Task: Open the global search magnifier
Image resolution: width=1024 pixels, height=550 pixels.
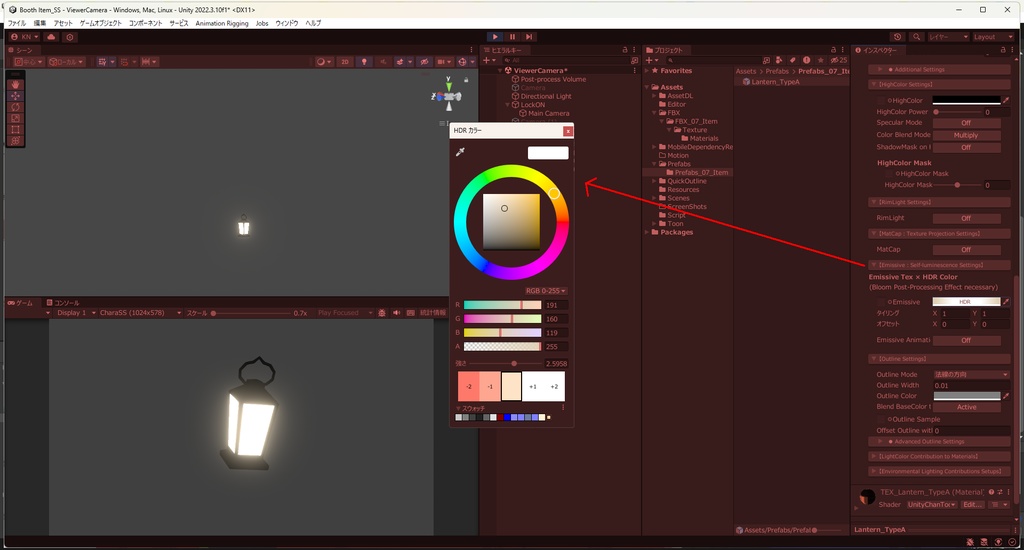Action: click(x=916, y=37)
